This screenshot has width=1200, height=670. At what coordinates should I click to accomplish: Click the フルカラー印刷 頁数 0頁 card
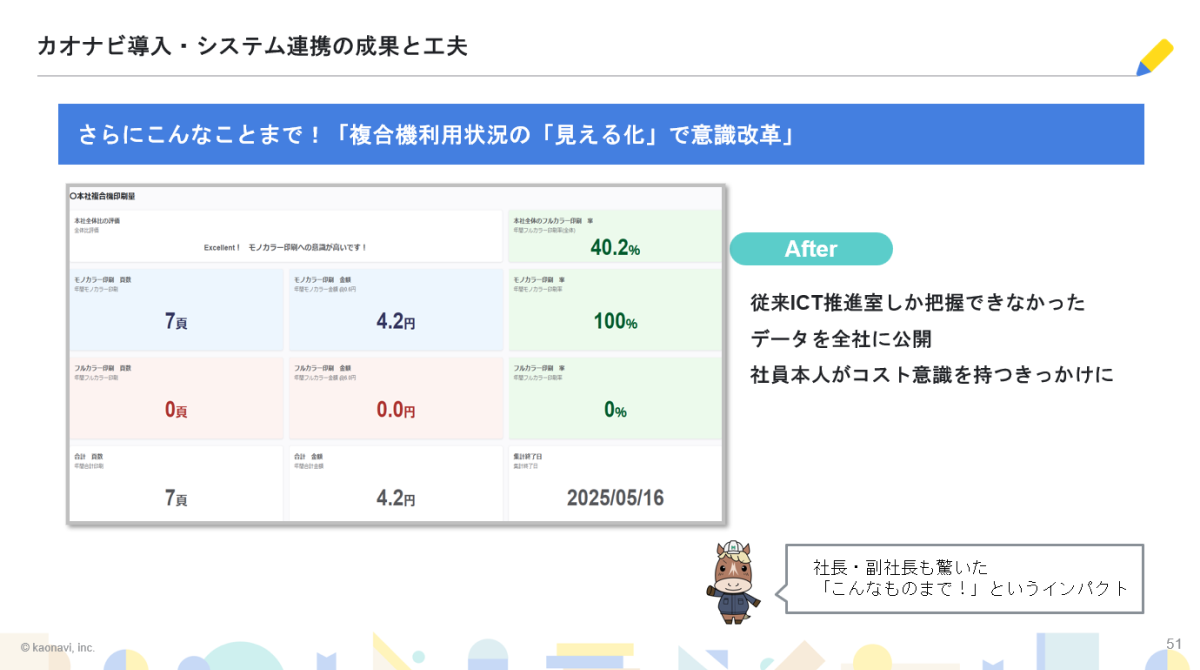(x=176, y=398)
